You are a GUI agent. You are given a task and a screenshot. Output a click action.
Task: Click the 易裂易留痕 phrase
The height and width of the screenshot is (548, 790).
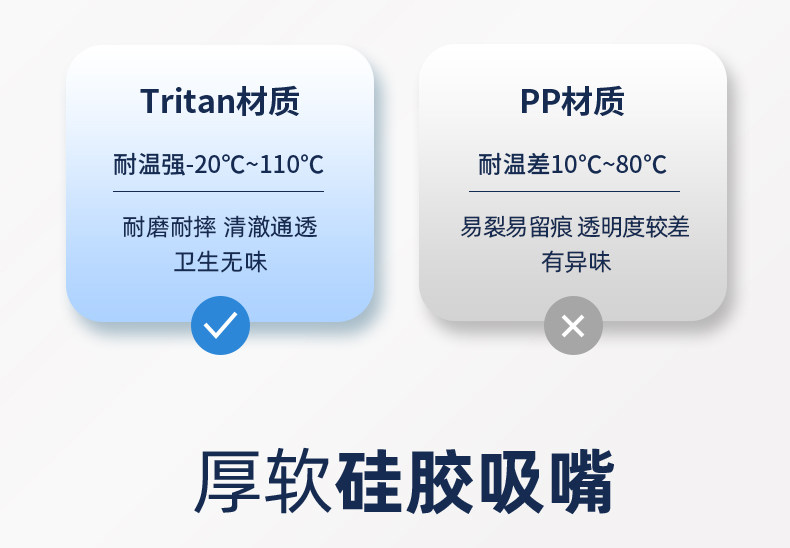tap(514, 227)
